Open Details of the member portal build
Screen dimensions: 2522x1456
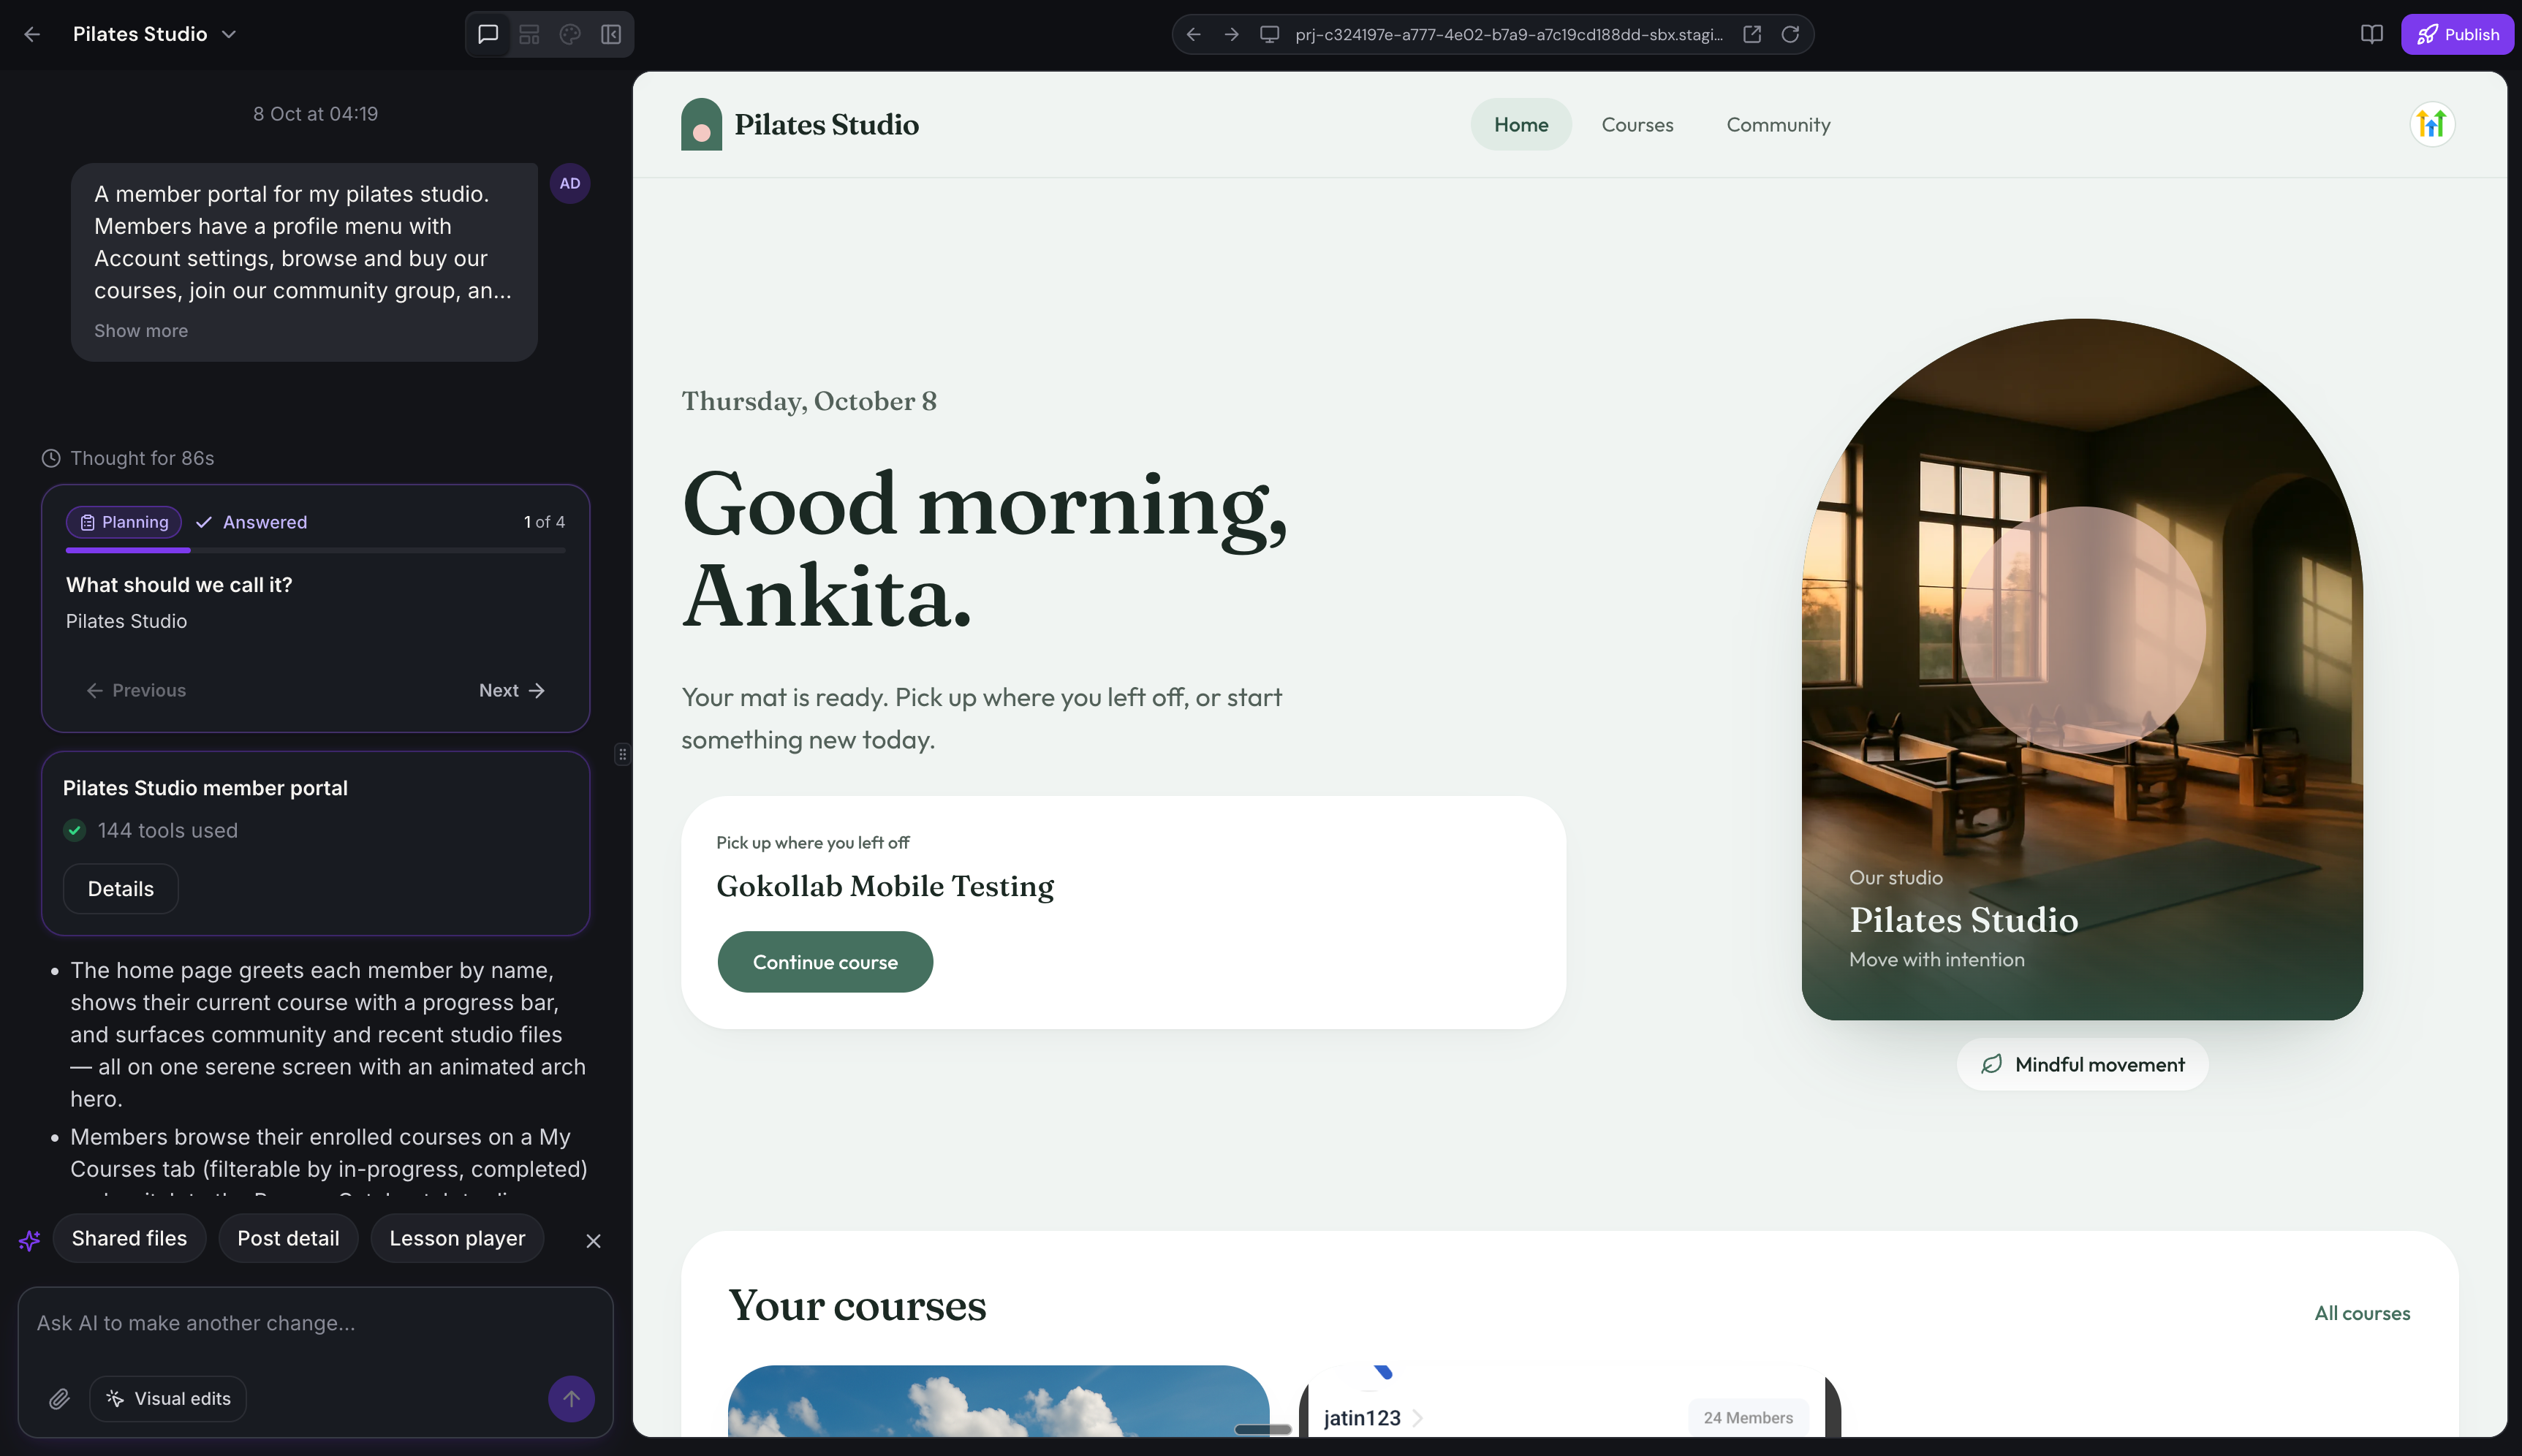coord(121,889)
